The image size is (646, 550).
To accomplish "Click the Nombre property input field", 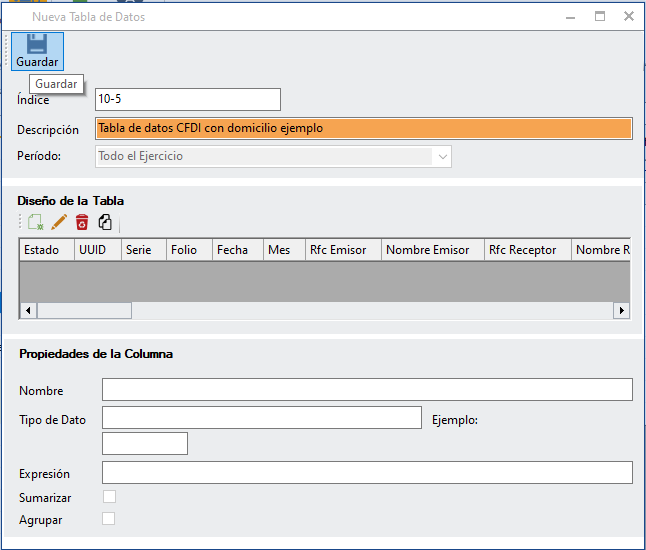I will point(367,389).
